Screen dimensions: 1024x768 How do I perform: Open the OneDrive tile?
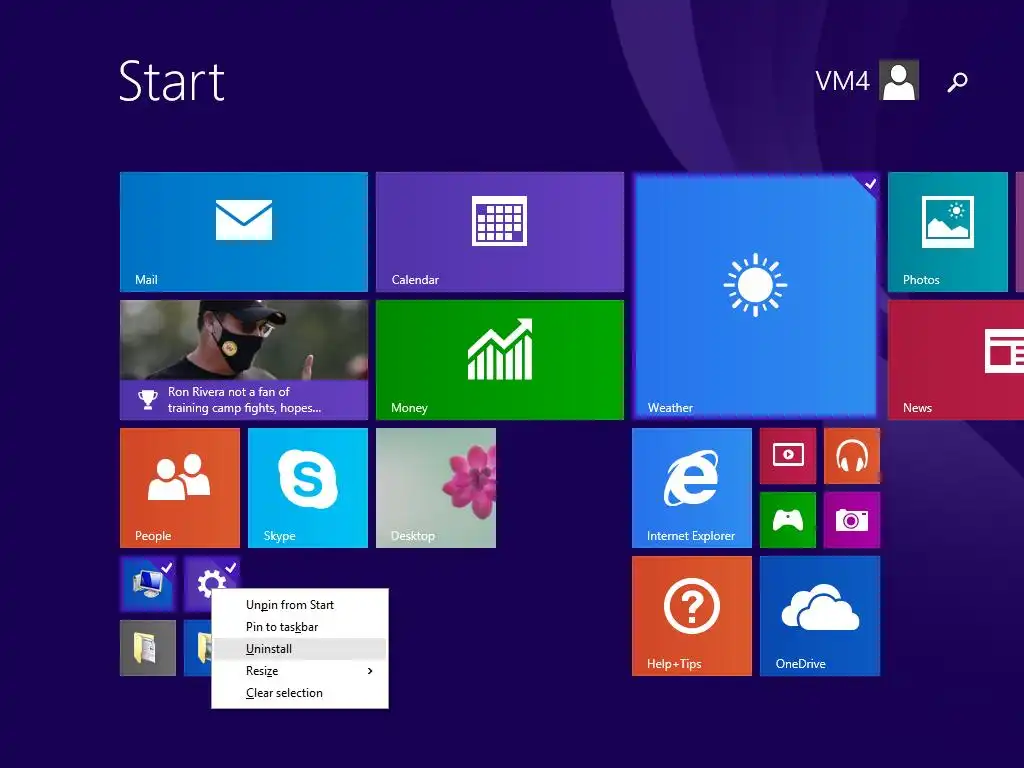pos(820,616)
